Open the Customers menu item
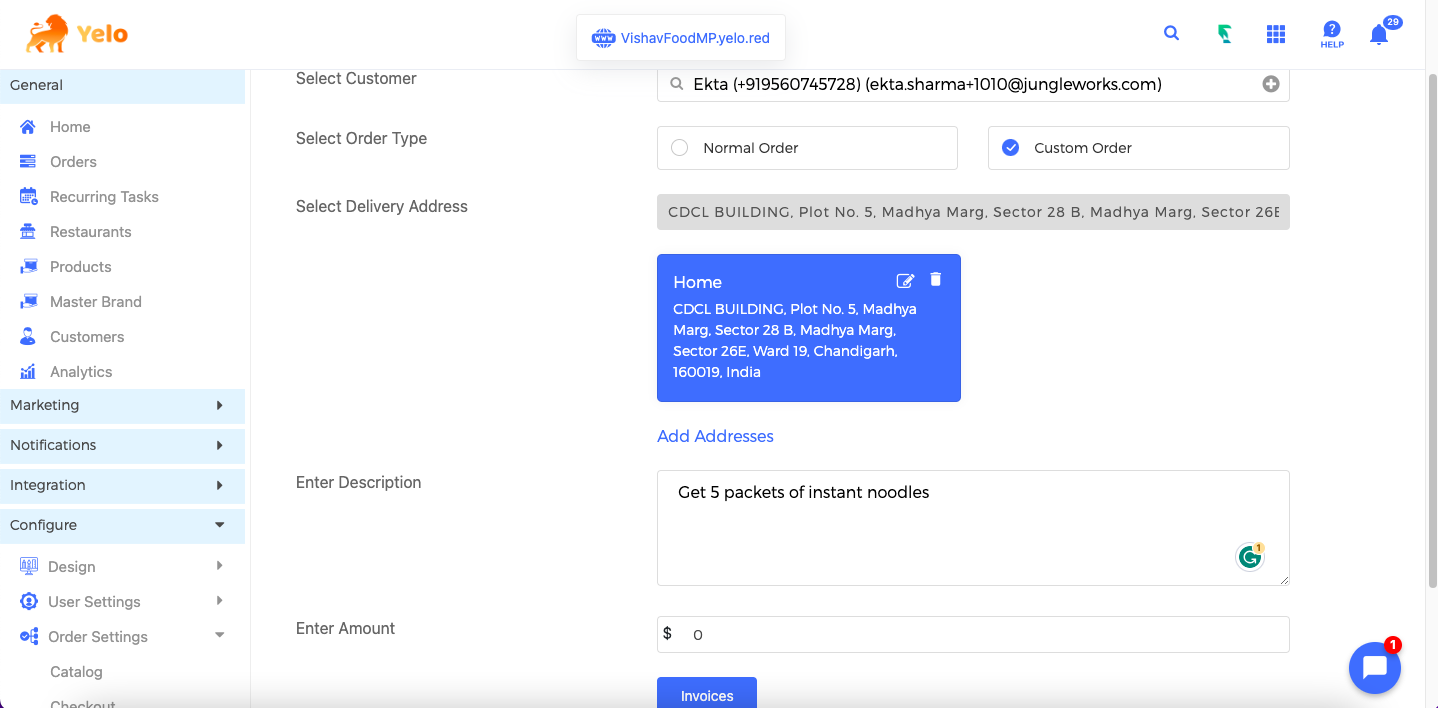This screenshot has width=1438, height=708. tap(87, 337)
